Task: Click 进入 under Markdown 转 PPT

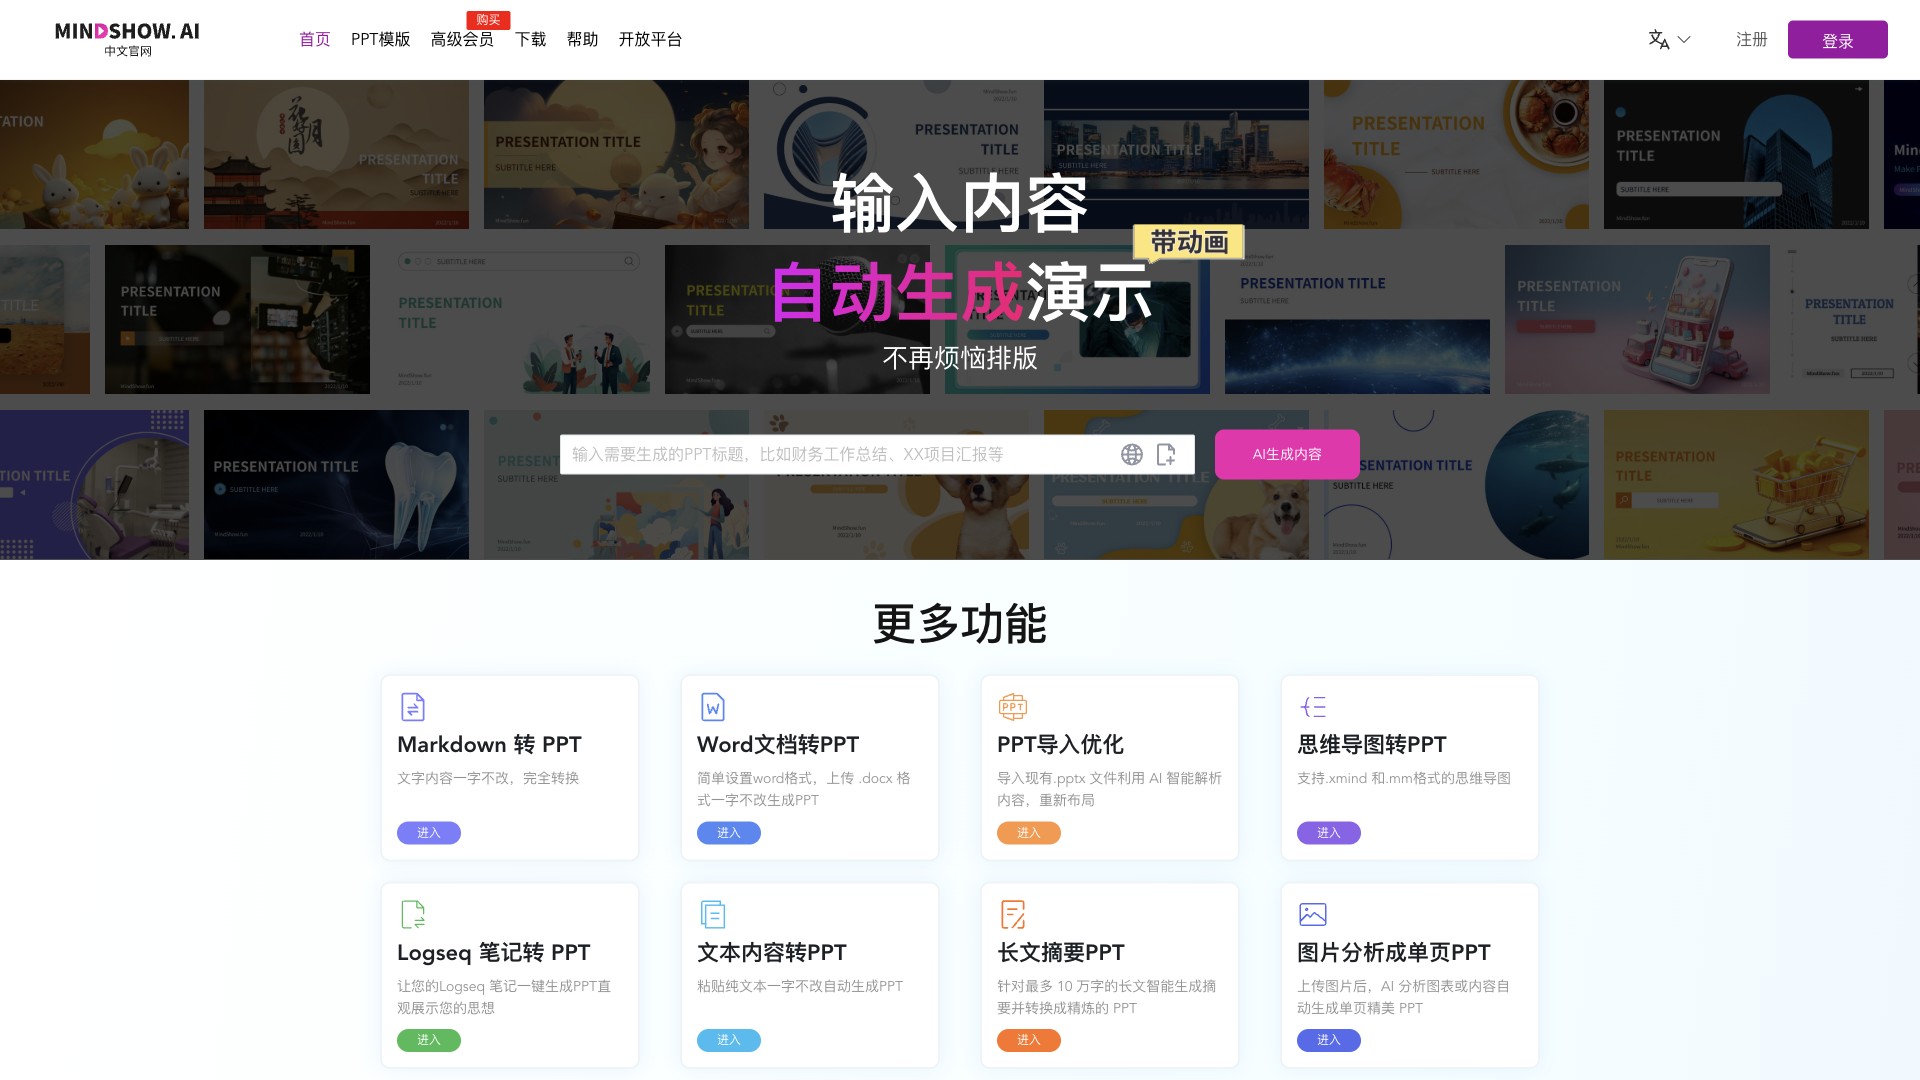Action: tap(428, 832)
